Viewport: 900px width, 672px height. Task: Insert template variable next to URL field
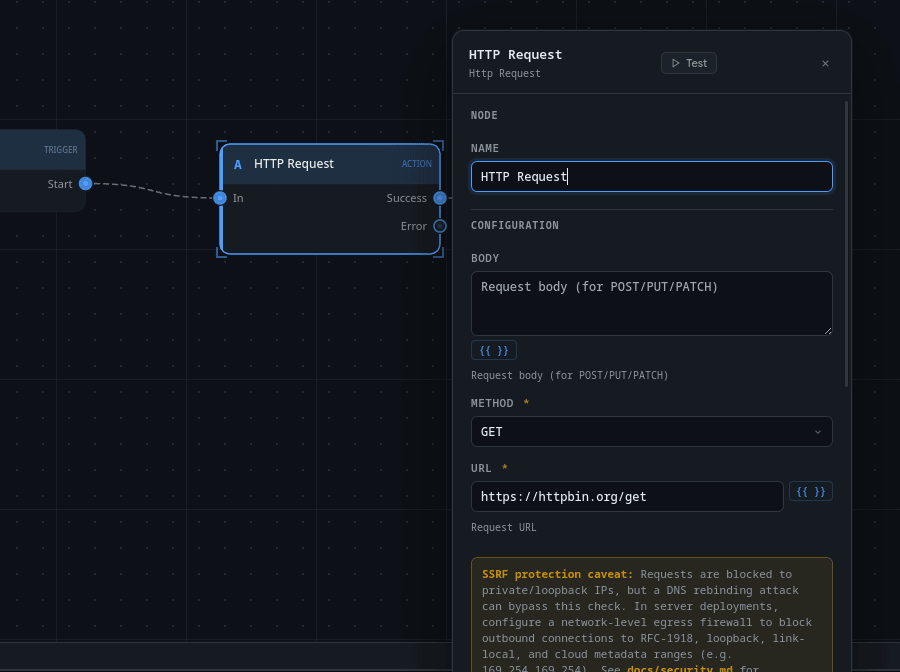coord(810,491)
